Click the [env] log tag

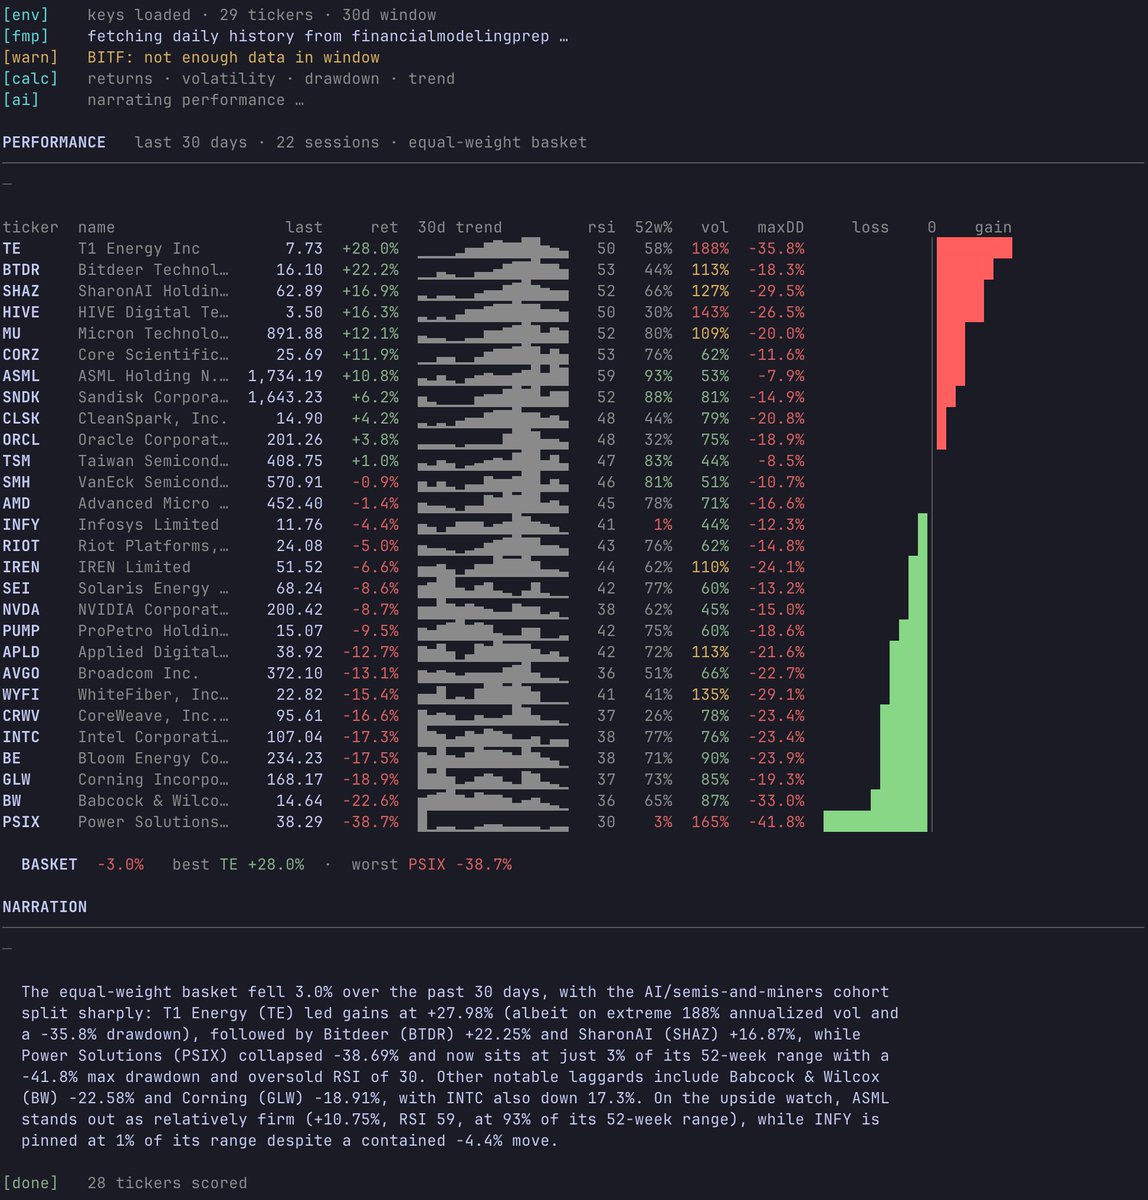coord(25,15)
